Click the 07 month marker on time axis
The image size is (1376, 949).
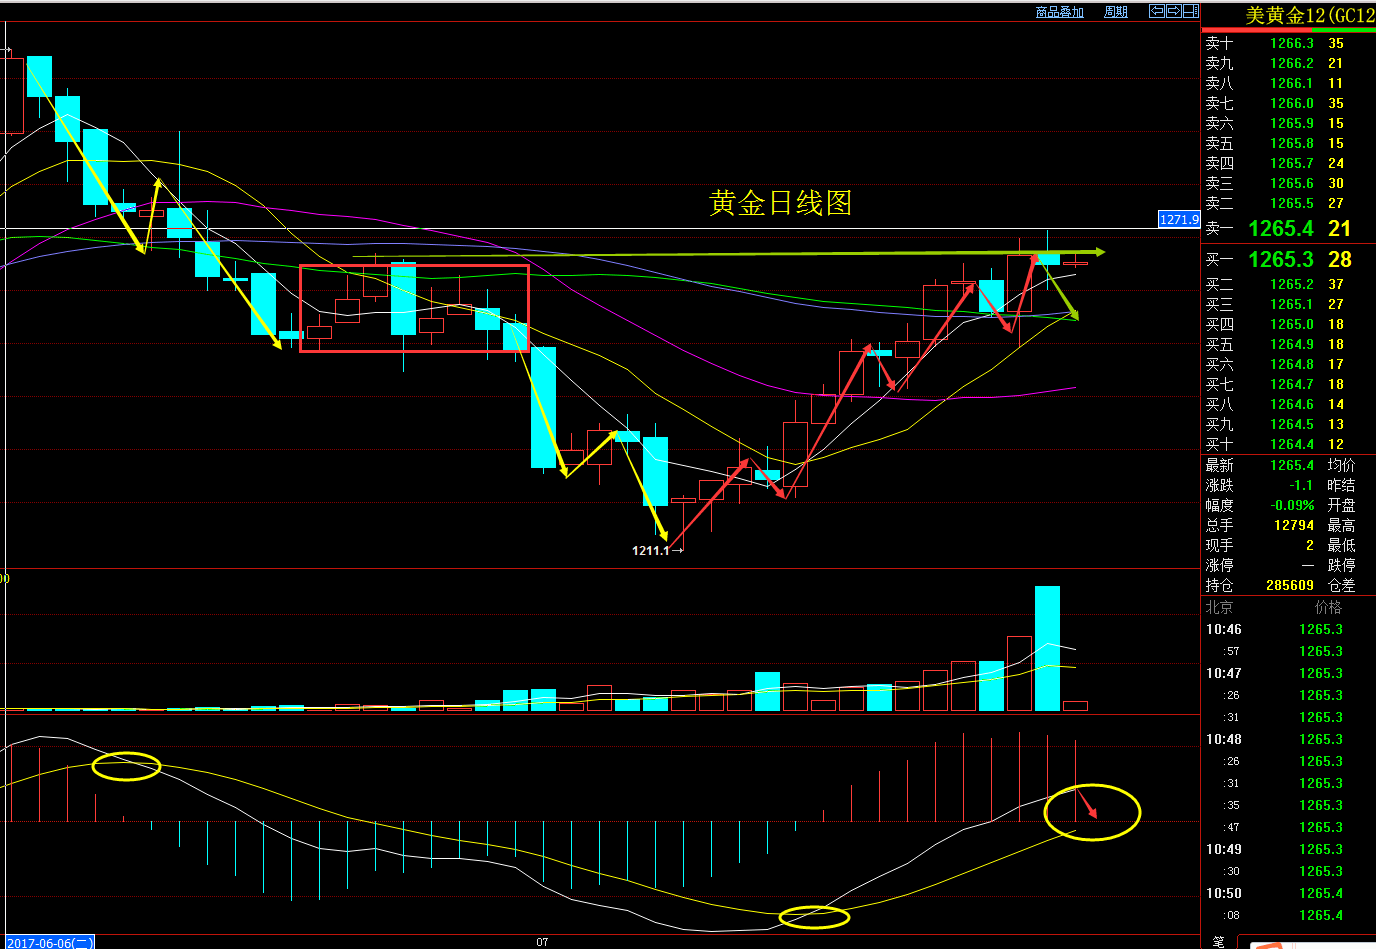click(x=542, y=942)
